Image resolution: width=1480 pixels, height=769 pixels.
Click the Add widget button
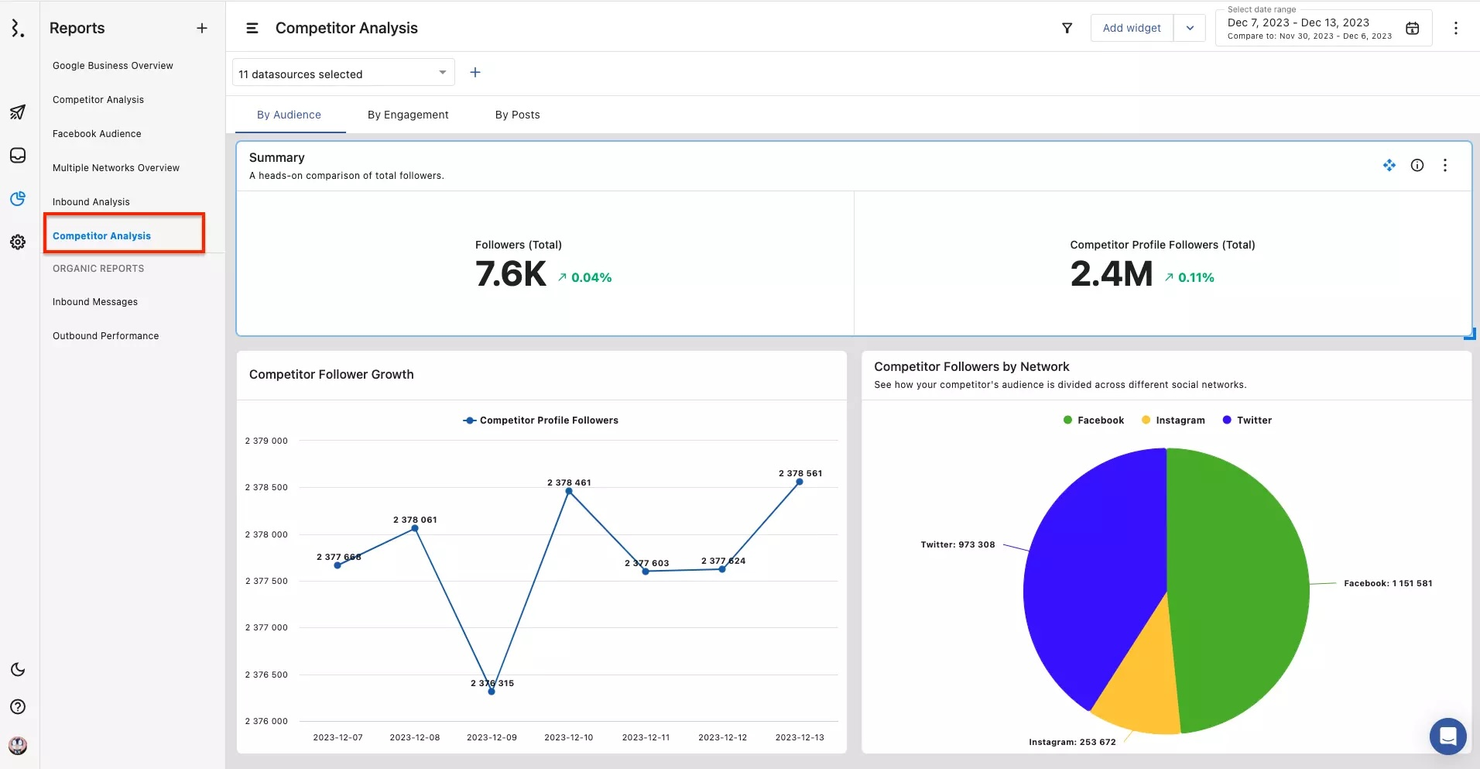pyautogui.click(x=1131, y=27)
